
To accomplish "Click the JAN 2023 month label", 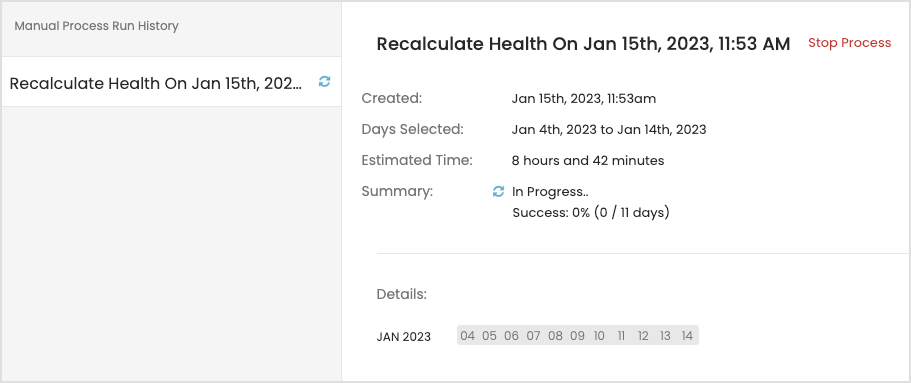I will pos(404,337).
